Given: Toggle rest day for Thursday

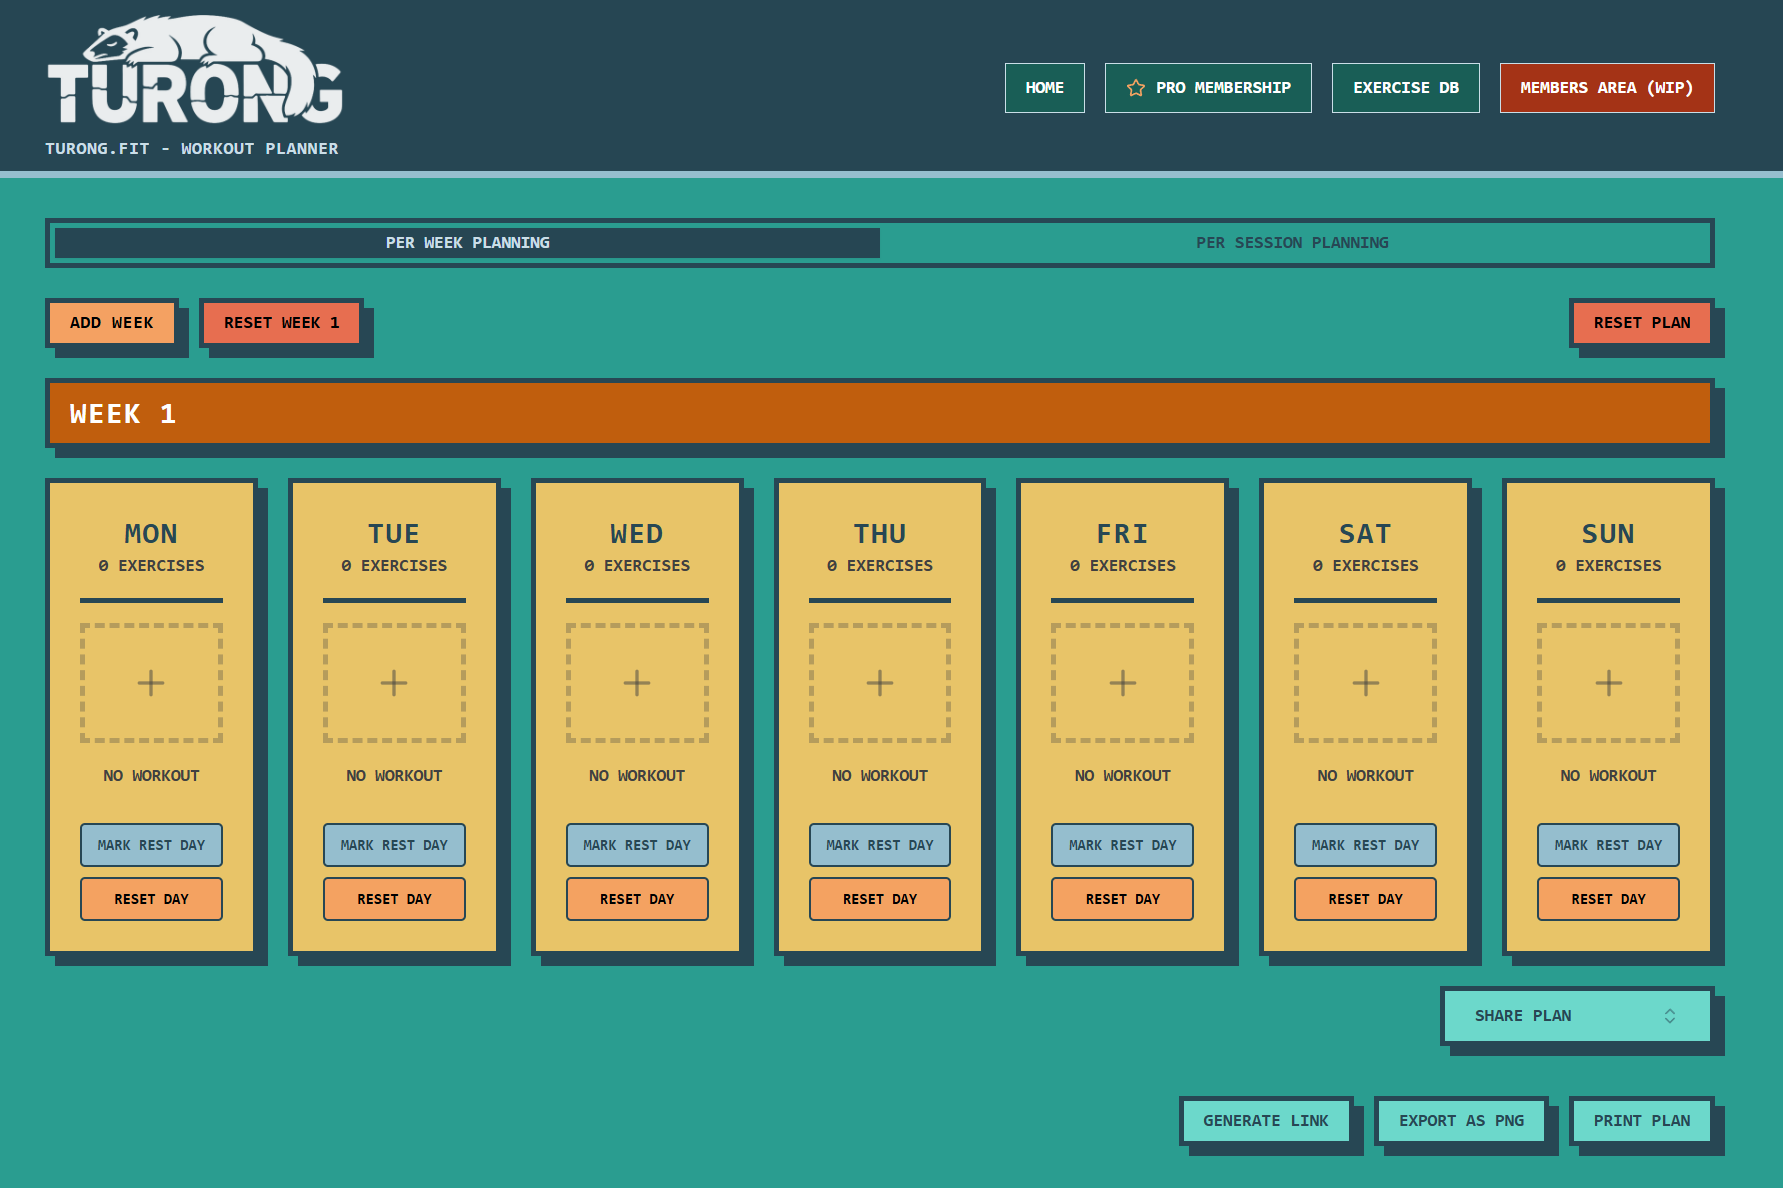Looking at the screenshot, I should pyautogui.click(x=879, y=845).
